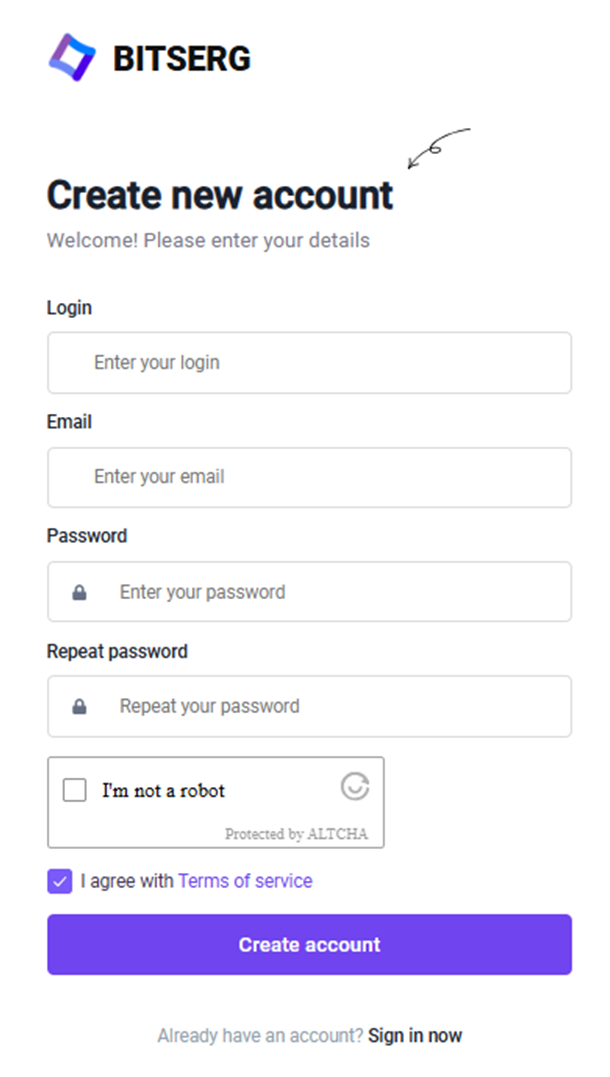Click the lock icon in the Repeat password field
This screenshot has height=1077, width=610.
pos(79,707)
